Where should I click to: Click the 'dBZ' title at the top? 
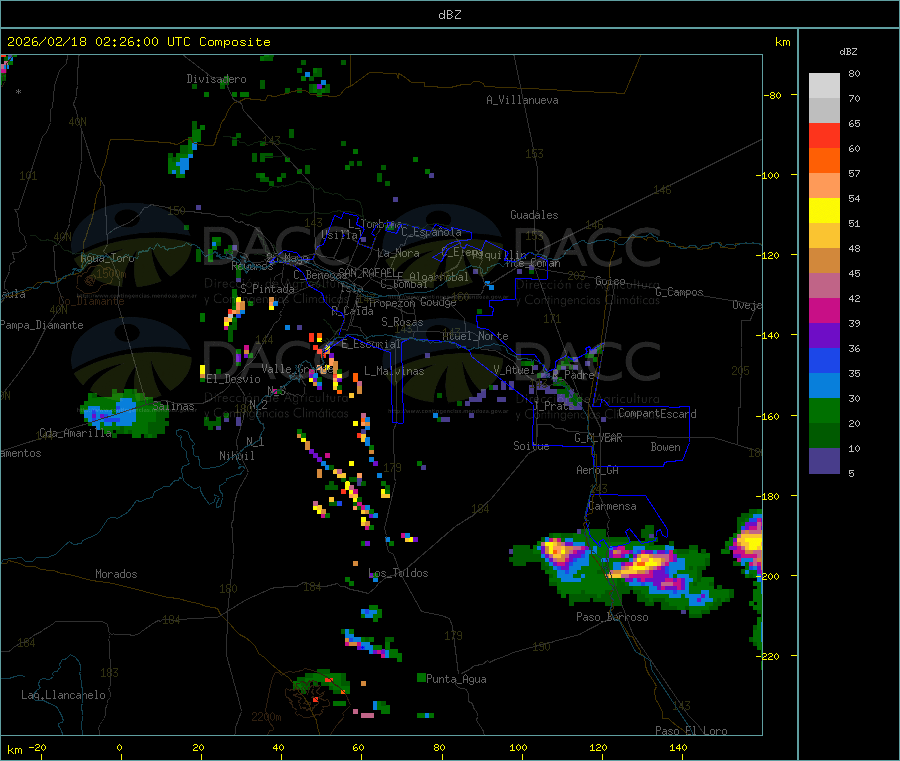pos(449,15)
